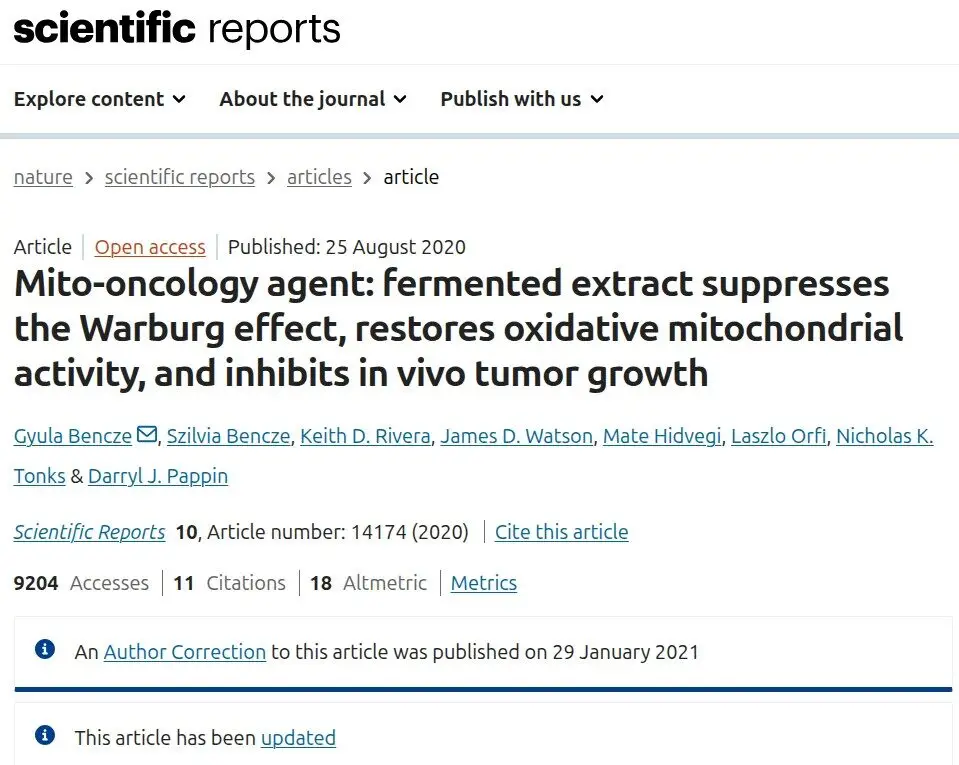Expand the About the journal menu
This screenshot has width=959, height=765.
pyautogui.click(x=313, y=99)
